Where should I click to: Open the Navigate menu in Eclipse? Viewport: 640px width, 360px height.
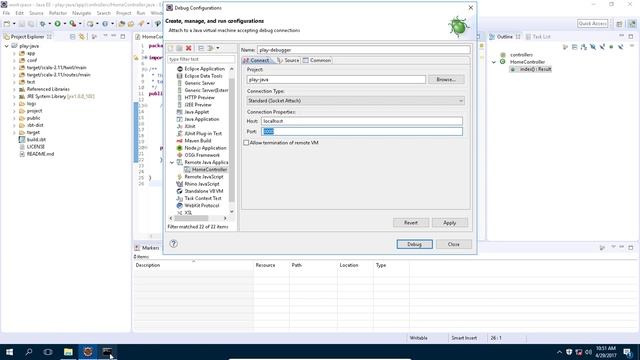(x=81, y=13)
